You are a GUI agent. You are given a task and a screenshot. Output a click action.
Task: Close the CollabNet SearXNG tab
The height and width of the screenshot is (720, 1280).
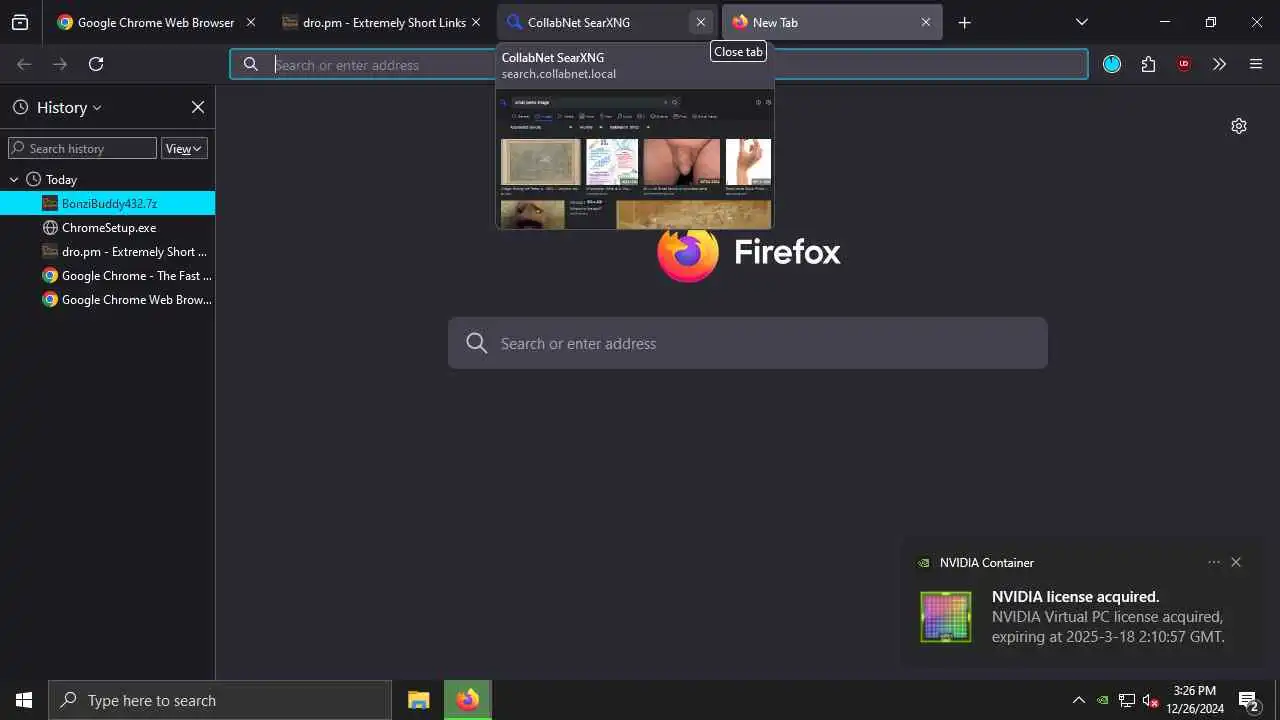tap(701, 22)
